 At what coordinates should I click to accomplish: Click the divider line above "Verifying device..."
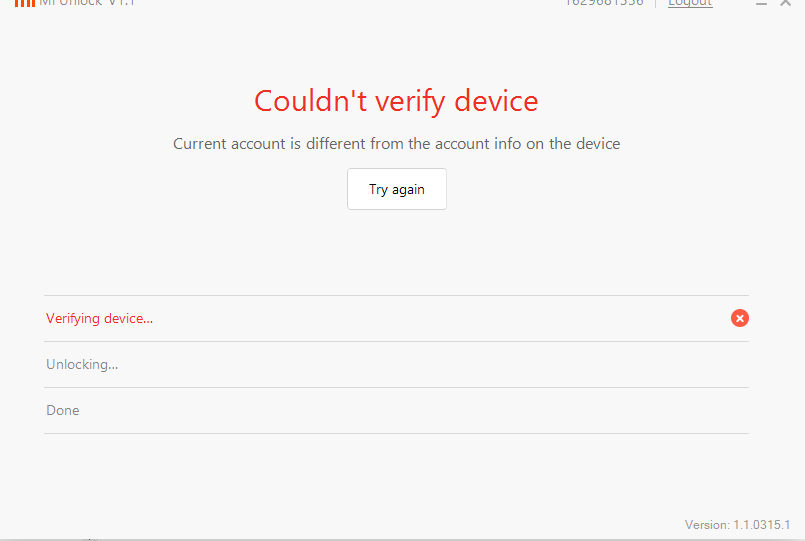[x=396, y=295]
